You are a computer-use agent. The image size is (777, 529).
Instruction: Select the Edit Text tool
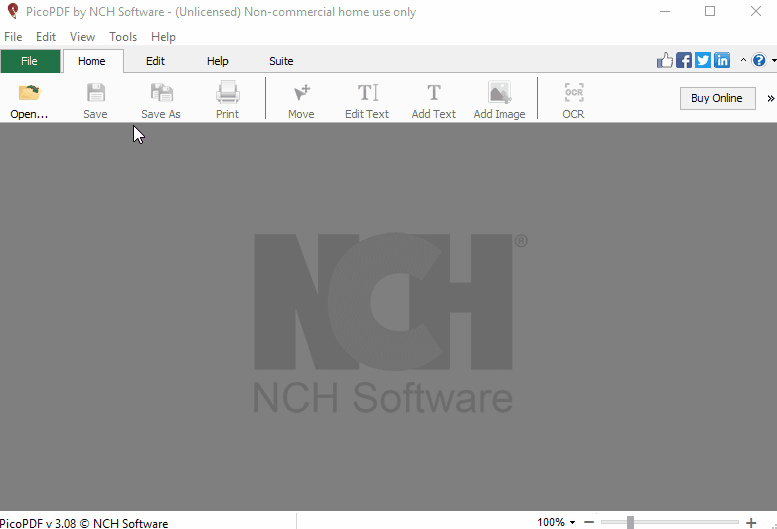367,101
